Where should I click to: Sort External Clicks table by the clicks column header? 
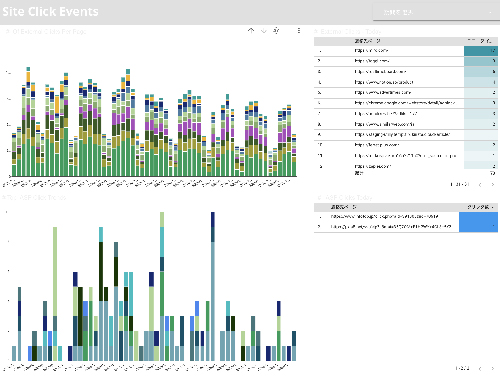[480, 41]
